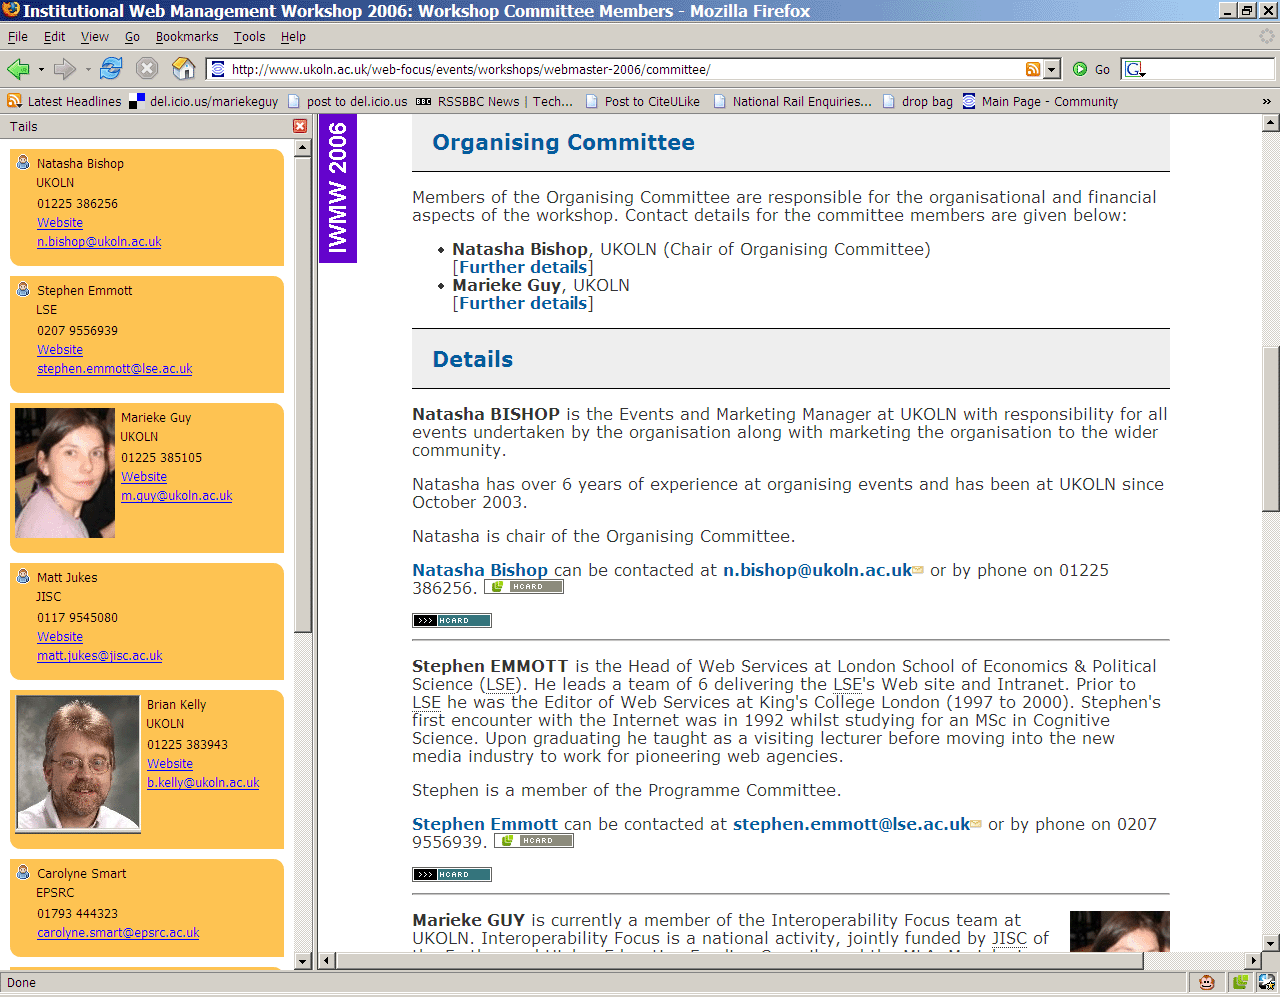Screen dimensions: 1280x997
Task: Click the rightmost status bar icon
Action: [x=1267, y=982]
